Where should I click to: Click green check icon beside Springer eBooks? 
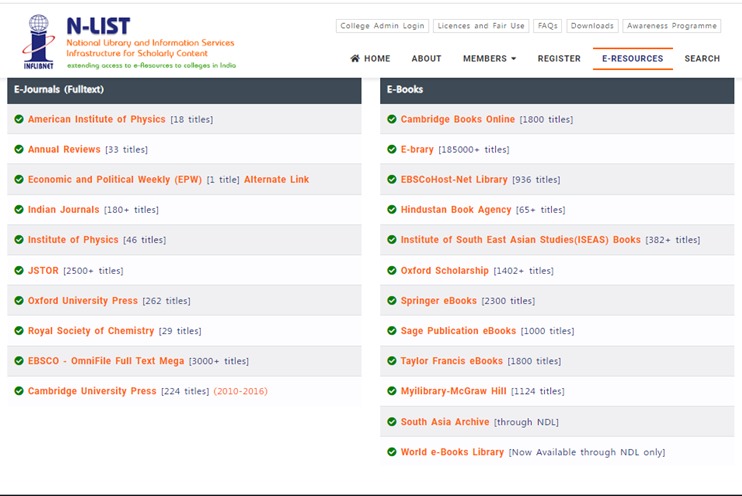click(392, 301)
